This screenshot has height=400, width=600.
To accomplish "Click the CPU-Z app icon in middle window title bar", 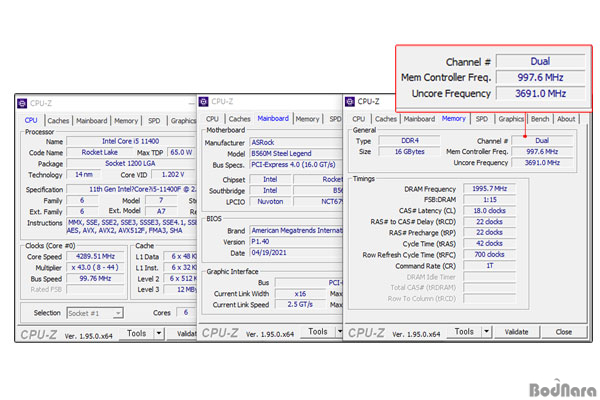I will click(204, 102).
